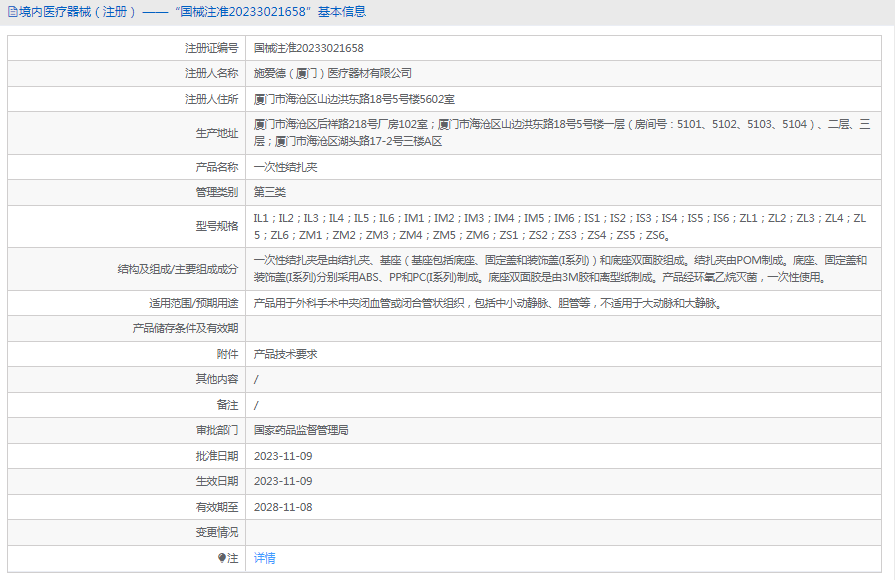Select expiry date 2028-11-08

(283, 507)
